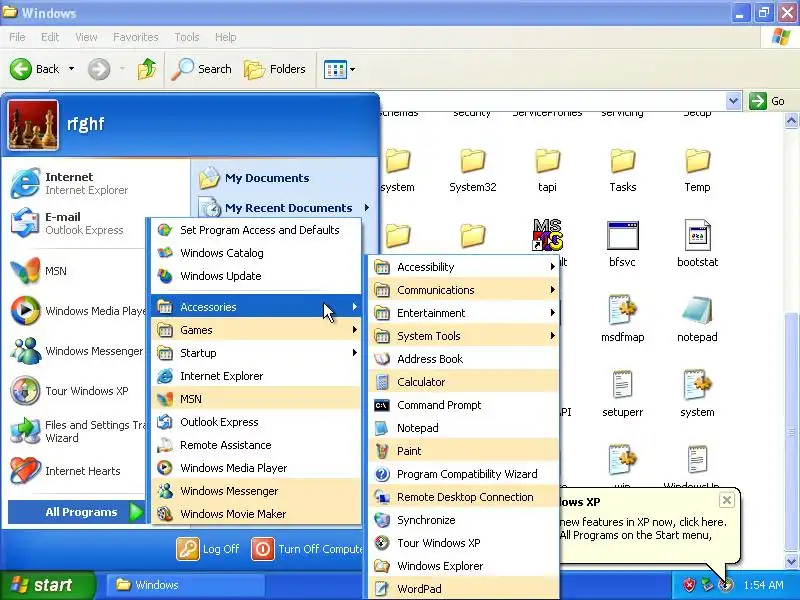Open Windows Movie Maker from All Programs
Viewport: 800px width, 600px height.
[x=256, y=513]
